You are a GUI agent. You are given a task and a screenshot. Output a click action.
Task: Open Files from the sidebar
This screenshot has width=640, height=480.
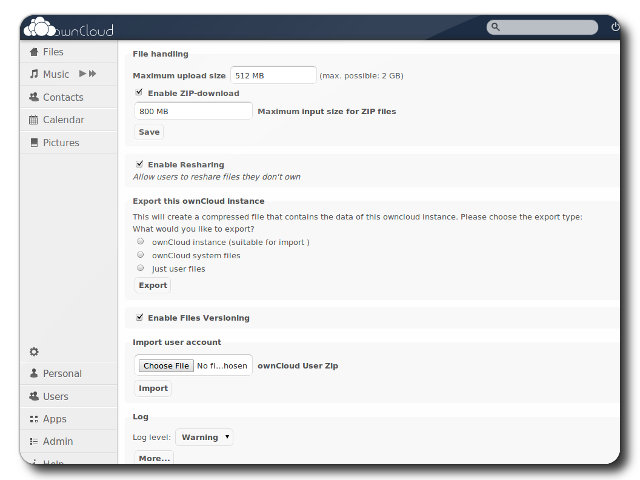pos(52,51)
